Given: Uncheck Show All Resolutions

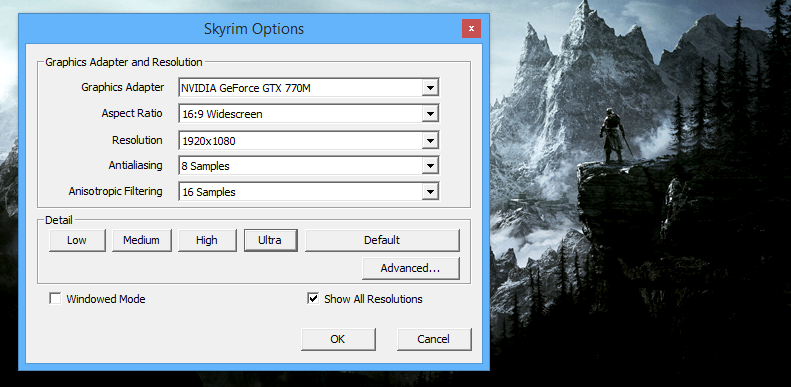Looking at the screenshot, I should [x=313, y=299].
